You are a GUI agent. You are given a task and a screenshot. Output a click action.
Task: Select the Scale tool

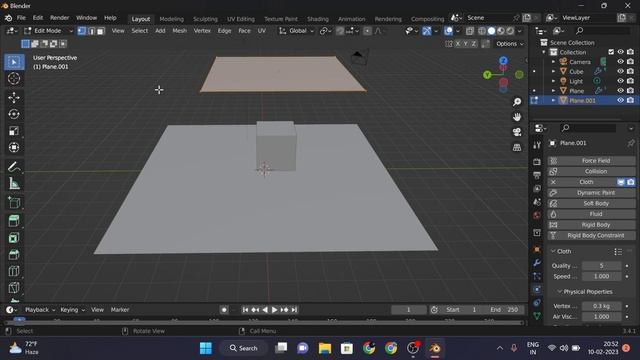(14, 131)
